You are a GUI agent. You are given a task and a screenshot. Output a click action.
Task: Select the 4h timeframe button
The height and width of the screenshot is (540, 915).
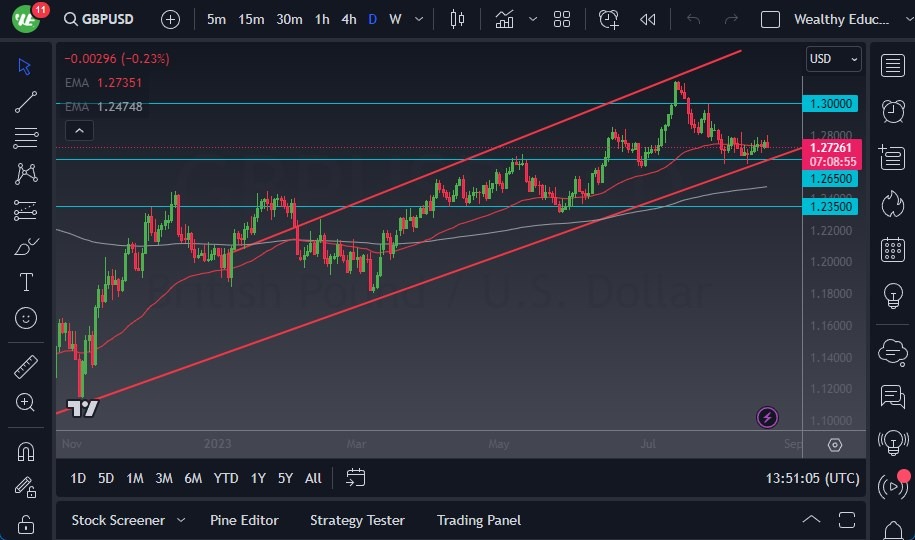point(349,19)
